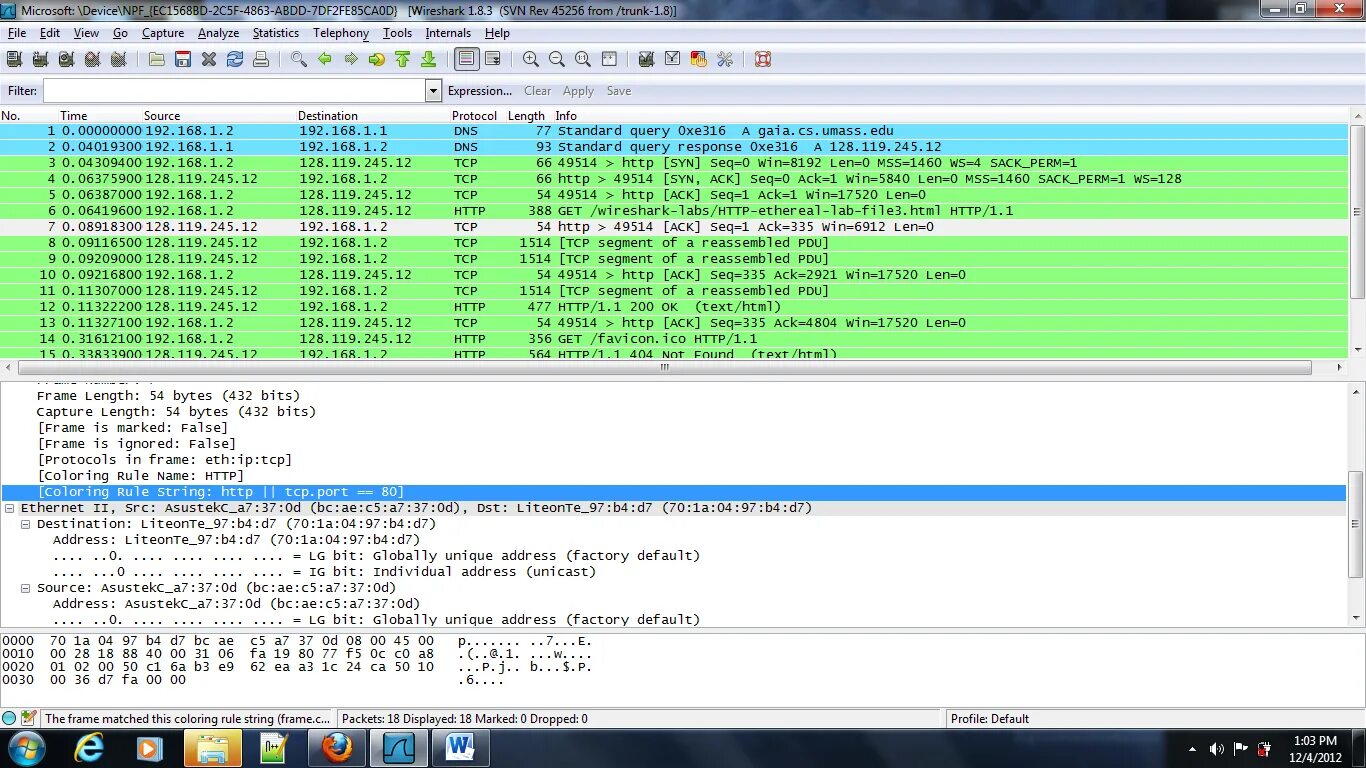This screenshot has width=1366, height=768.
Task: Open the View menu
Action: point(87,33)
